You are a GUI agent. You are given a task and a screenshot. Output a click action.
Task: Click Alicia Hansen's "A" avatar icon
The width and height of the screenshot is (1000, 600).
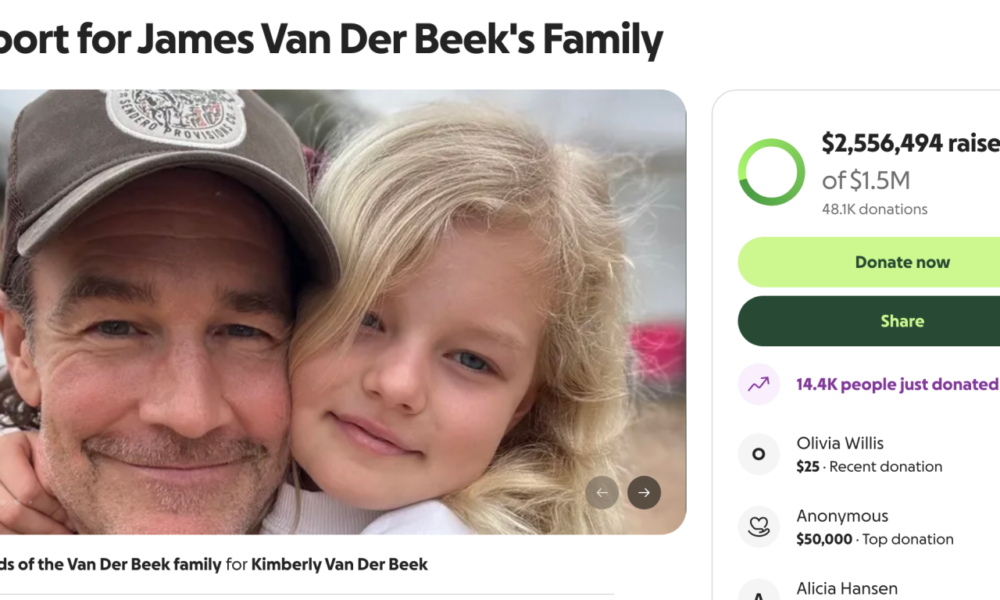(758, 593)
